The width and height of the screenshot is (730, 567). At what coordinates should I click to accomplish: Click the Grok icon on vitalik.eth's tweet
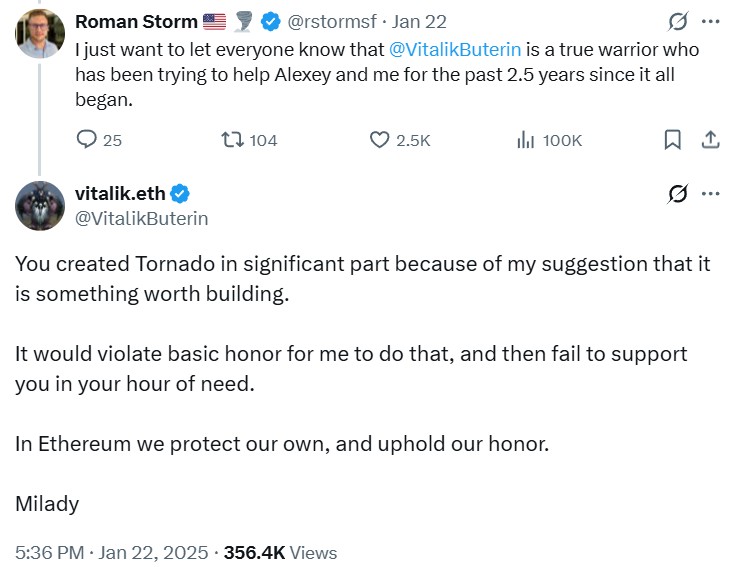pos(677,194)
